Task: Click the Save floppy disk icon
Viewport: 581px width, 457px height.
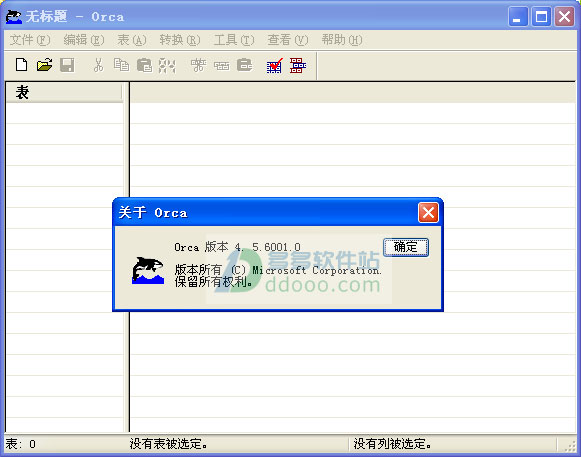Action: pos(67,65)
